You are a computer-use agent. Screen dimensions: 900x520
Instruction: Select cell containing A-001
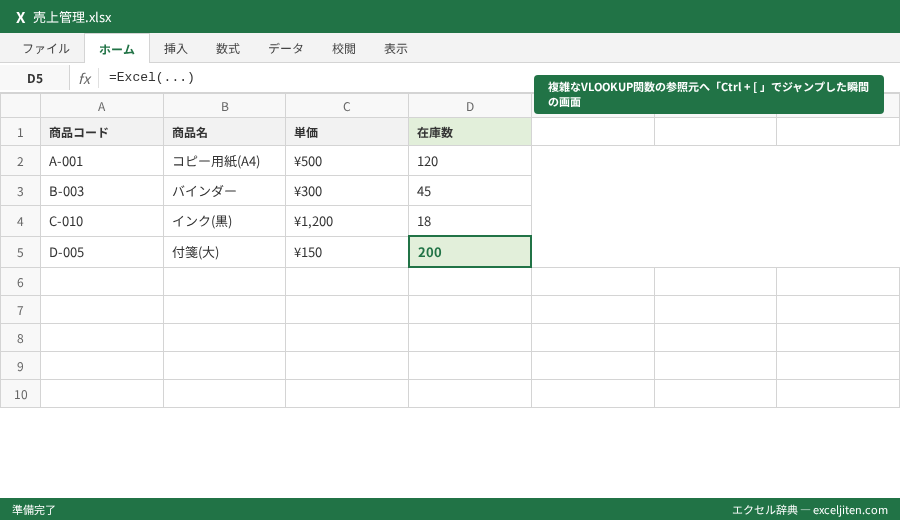click(x=102, y=161)
